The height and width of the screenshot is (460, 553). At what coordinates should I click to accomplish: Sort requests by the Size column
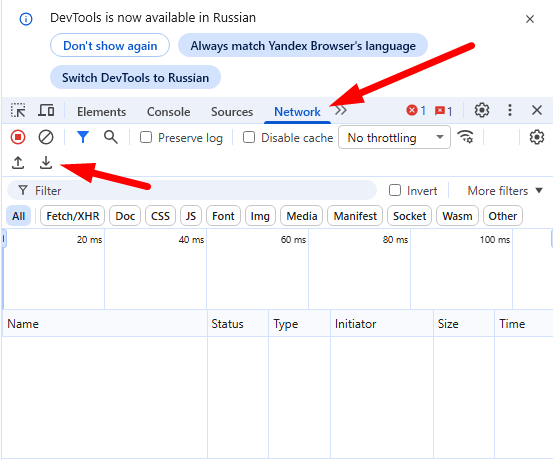[x=464, y=323]
